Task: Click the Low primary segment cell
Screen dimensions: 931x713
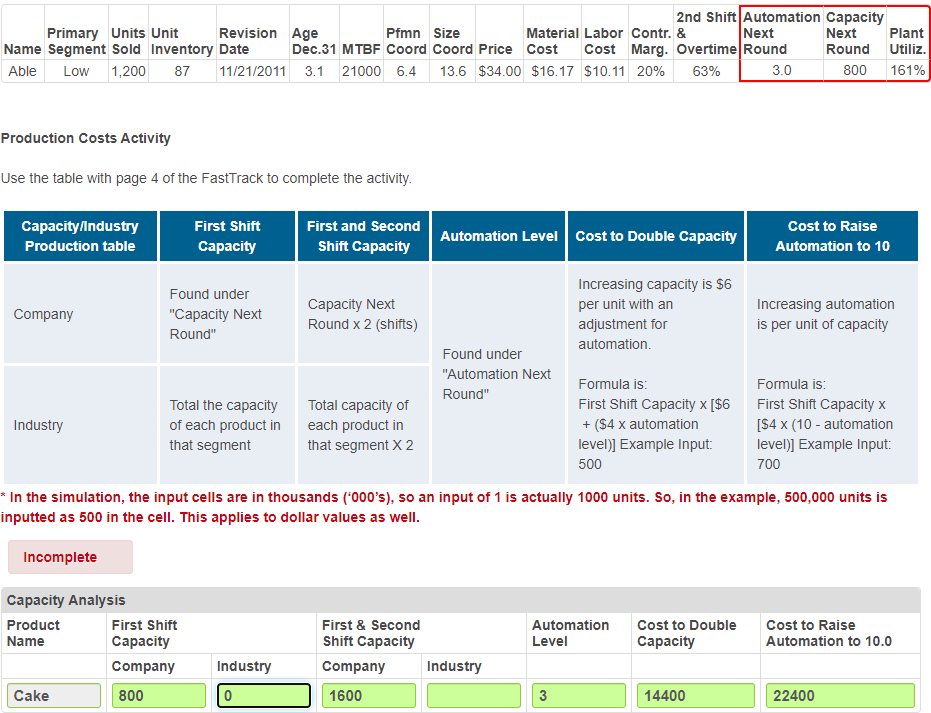Action: 76,71
